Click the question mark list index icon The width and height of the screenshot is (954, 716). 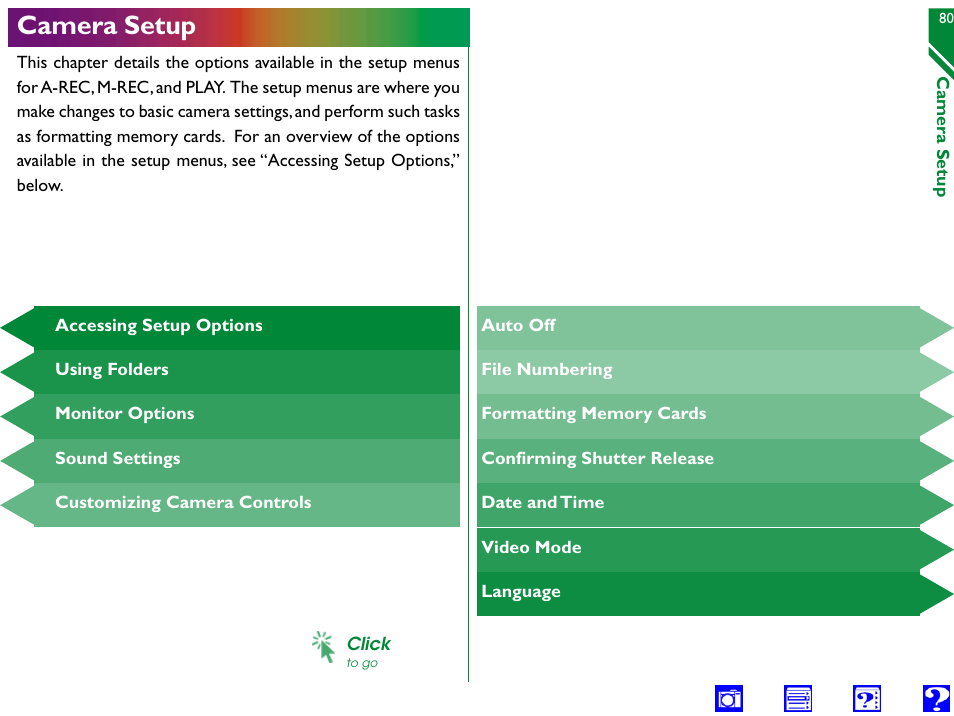[x=867, y=699]
